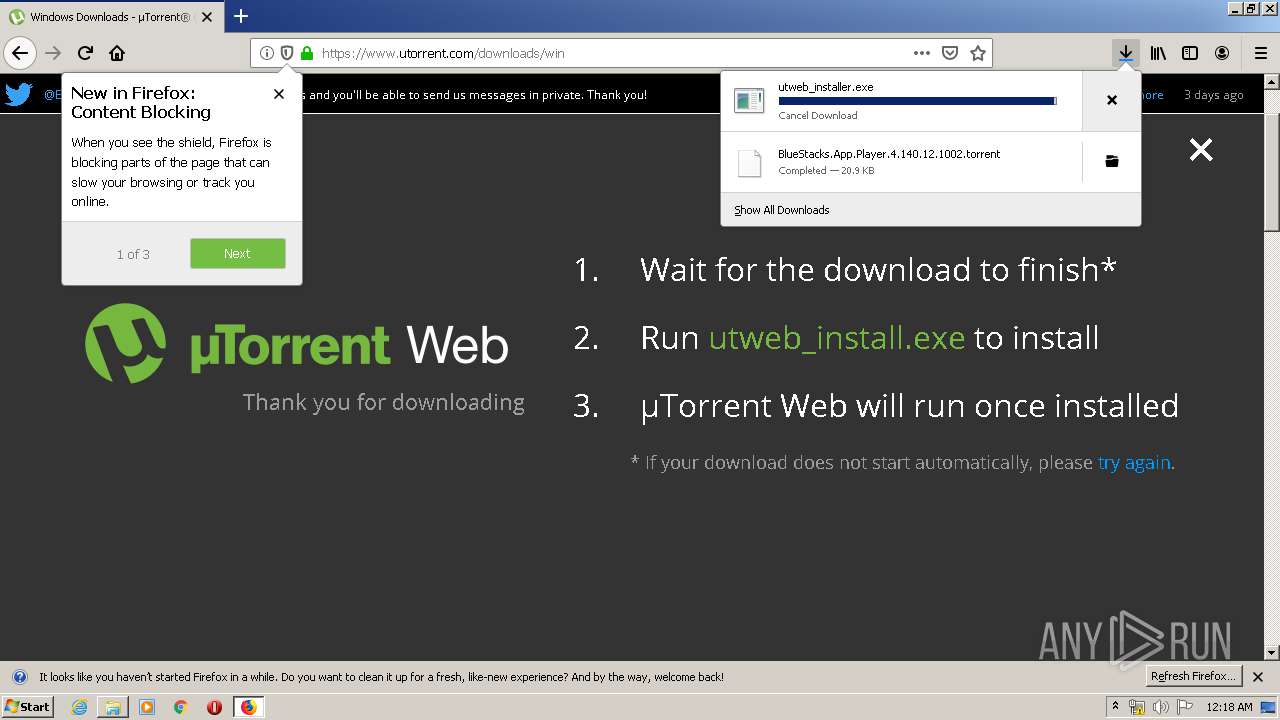Close the Content Blocking tooltip
The image size is (1280, 720).
click(279, 94)
